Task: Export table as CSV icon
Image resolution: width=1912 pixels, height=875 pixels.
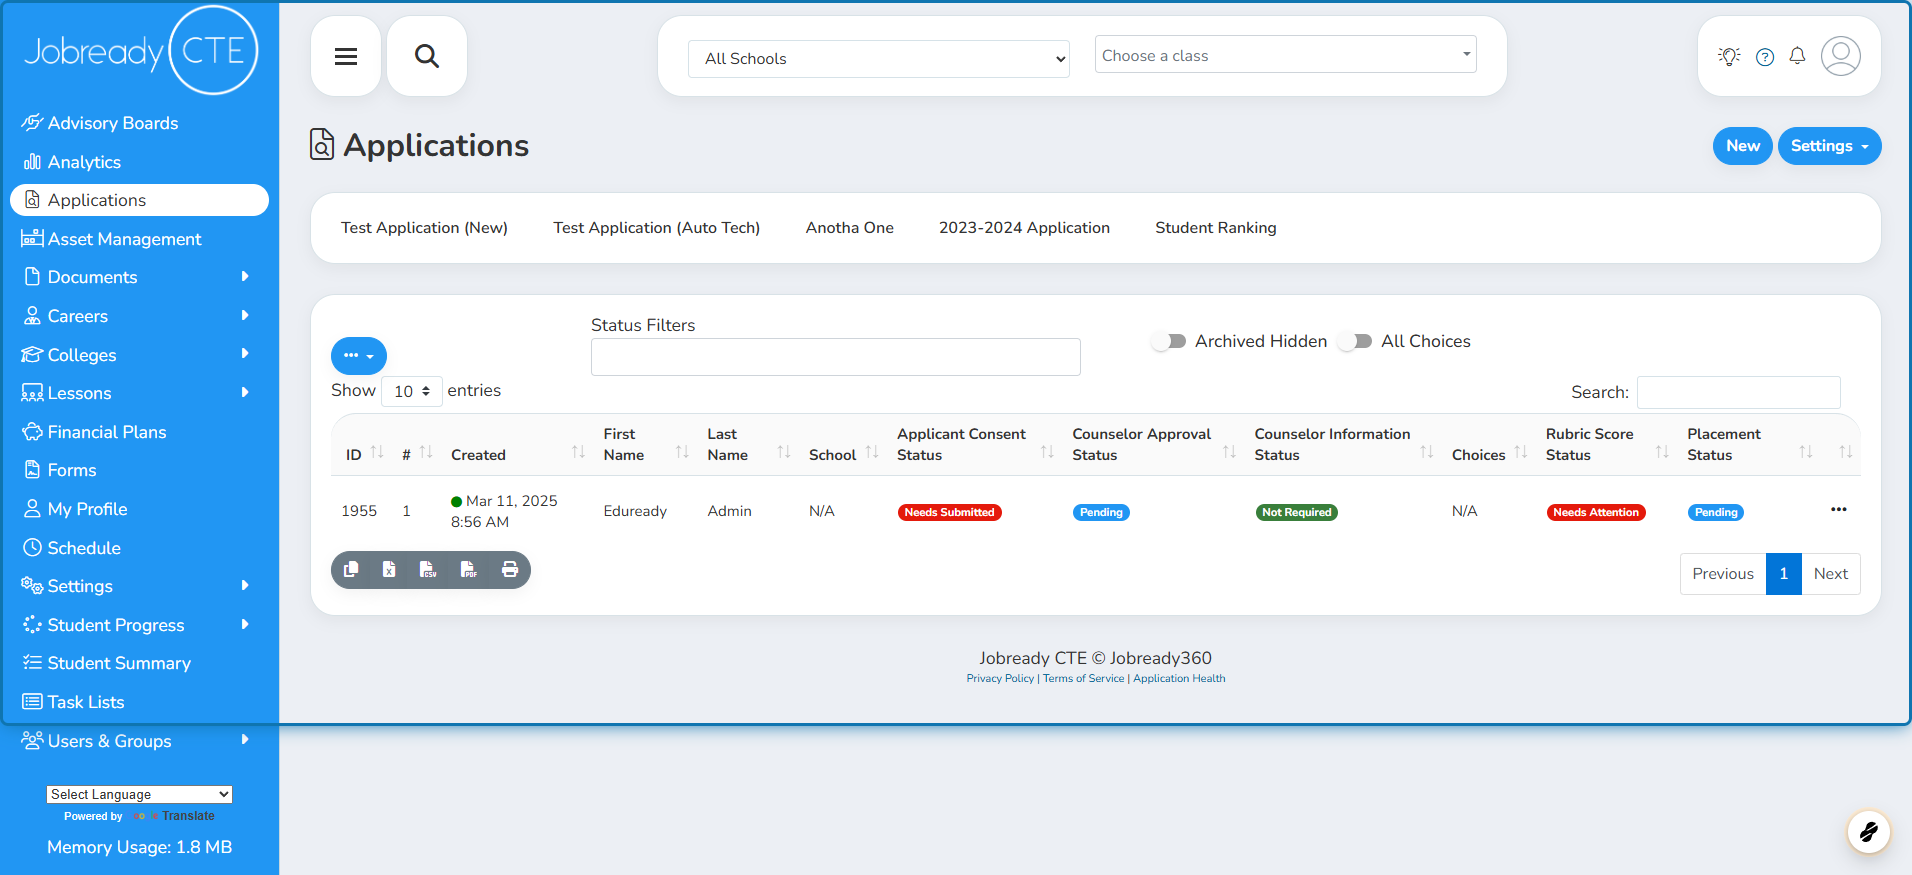Action: coord(428,570)
